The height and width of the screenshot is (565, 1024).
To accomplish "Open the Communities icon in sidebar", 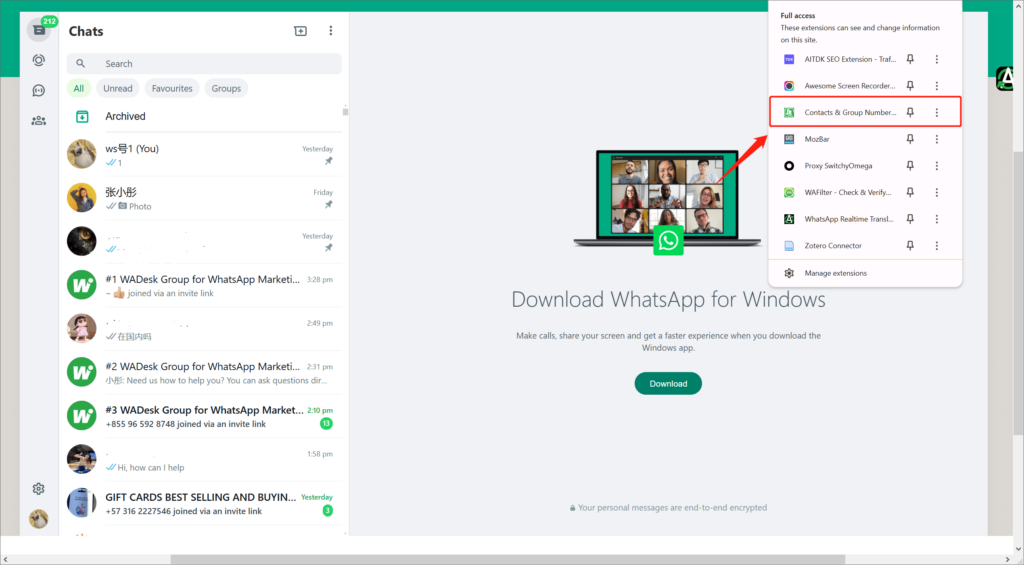I will tap(39, 120).
